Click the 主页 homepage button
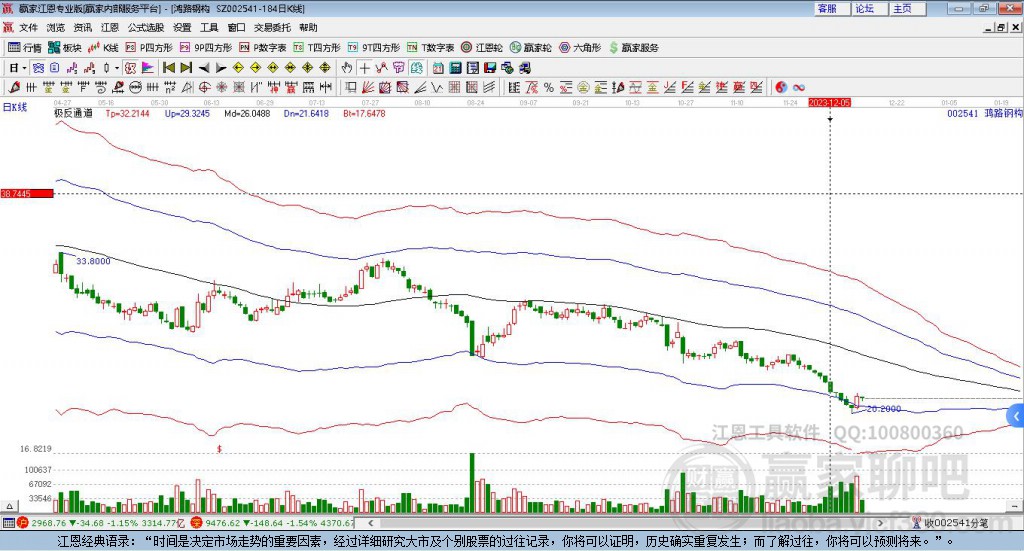Viewport: 1024px width, 551px height. (908, 8)
